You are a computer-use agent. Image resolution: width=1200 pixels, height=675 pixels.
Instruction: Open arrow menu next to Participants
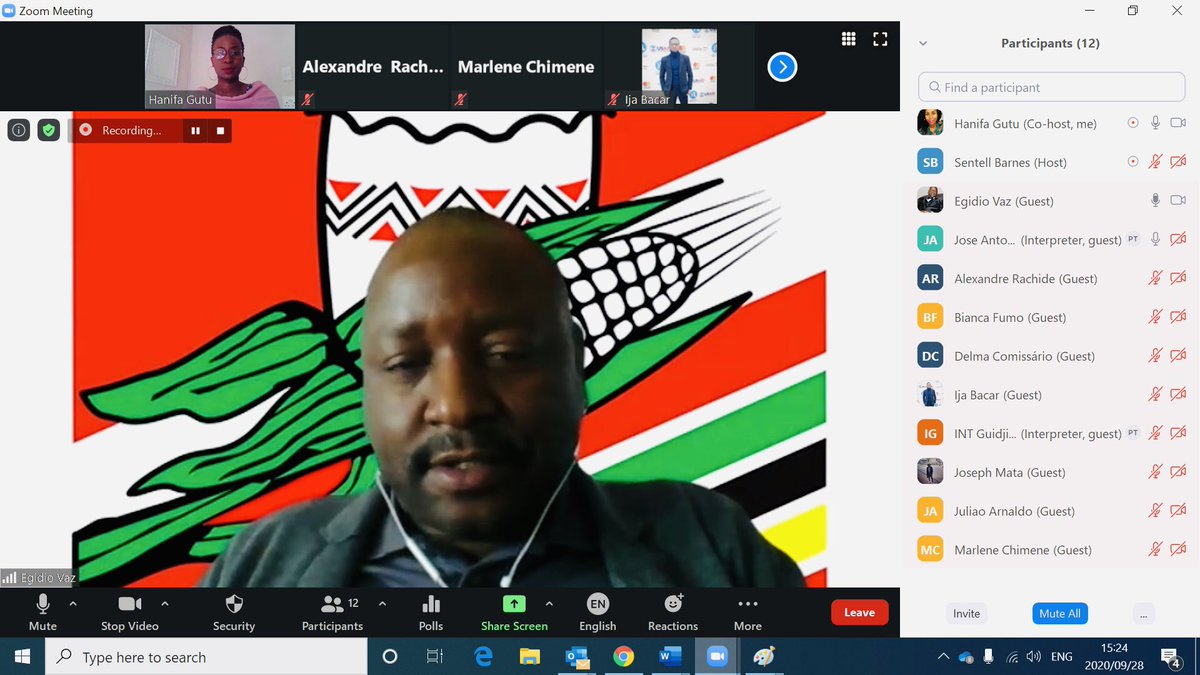coord(382,604)
